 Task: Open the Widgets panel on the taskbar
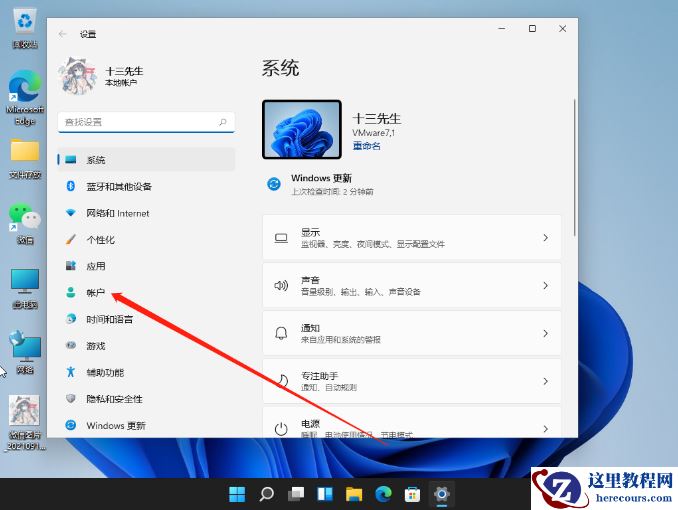tap(325, 494)
